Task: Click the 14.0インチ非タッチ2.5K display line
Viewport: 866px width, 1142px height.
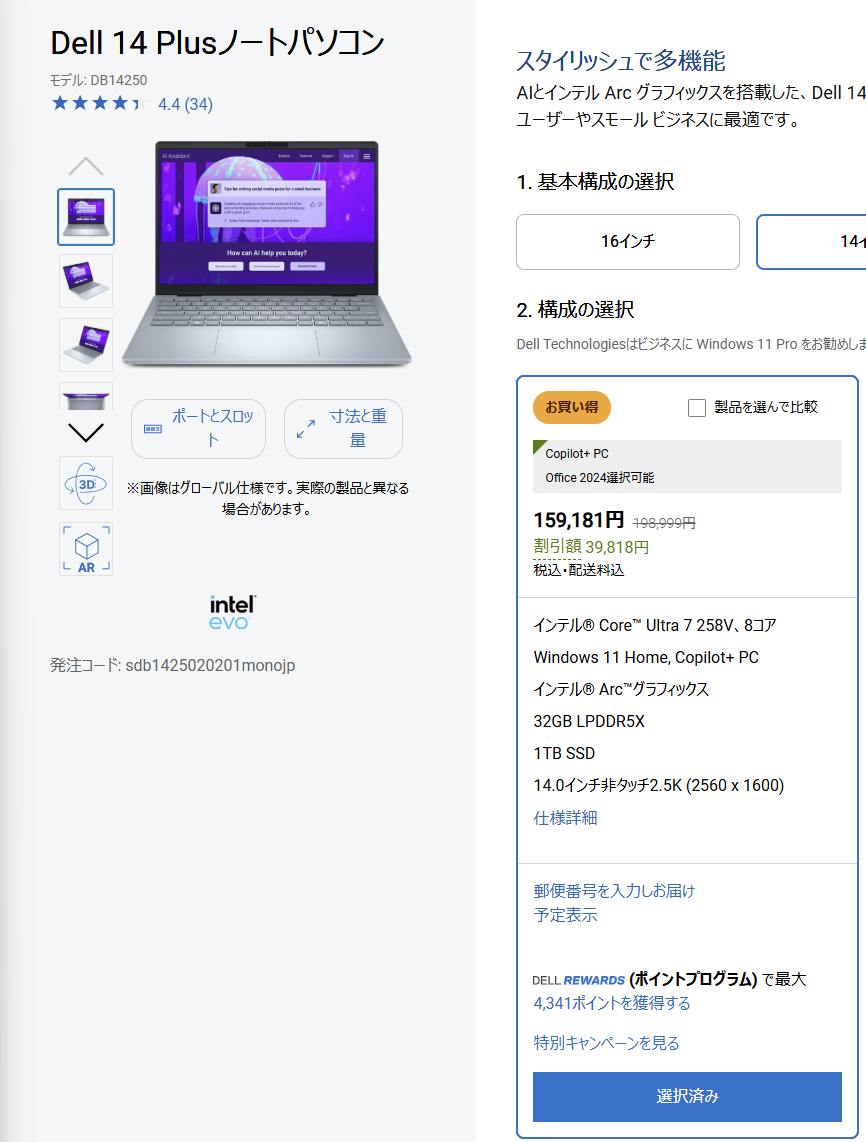Action: coord(658,785)
